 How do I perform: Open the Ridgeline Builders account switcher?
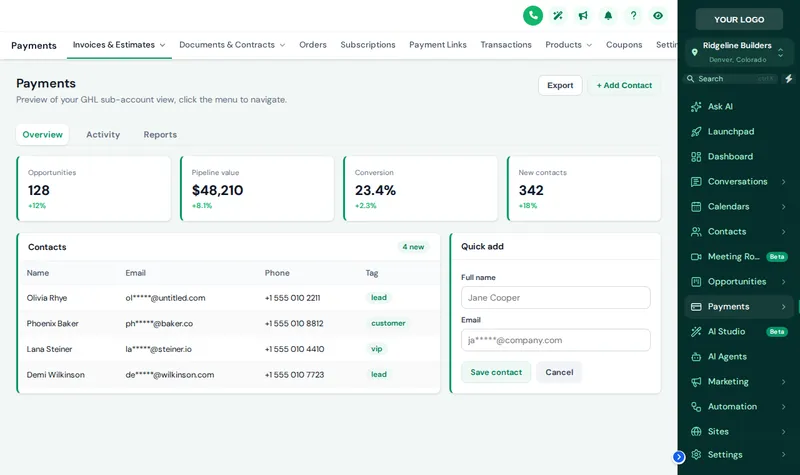(739, 52)
